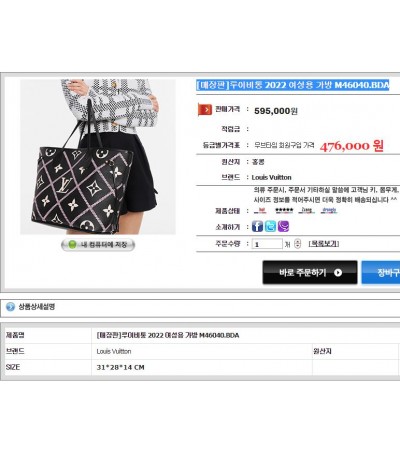This screenshot has height=450, width=400.
Task: Click the red 476,000 원 member price
Action: tap(352, 146)
